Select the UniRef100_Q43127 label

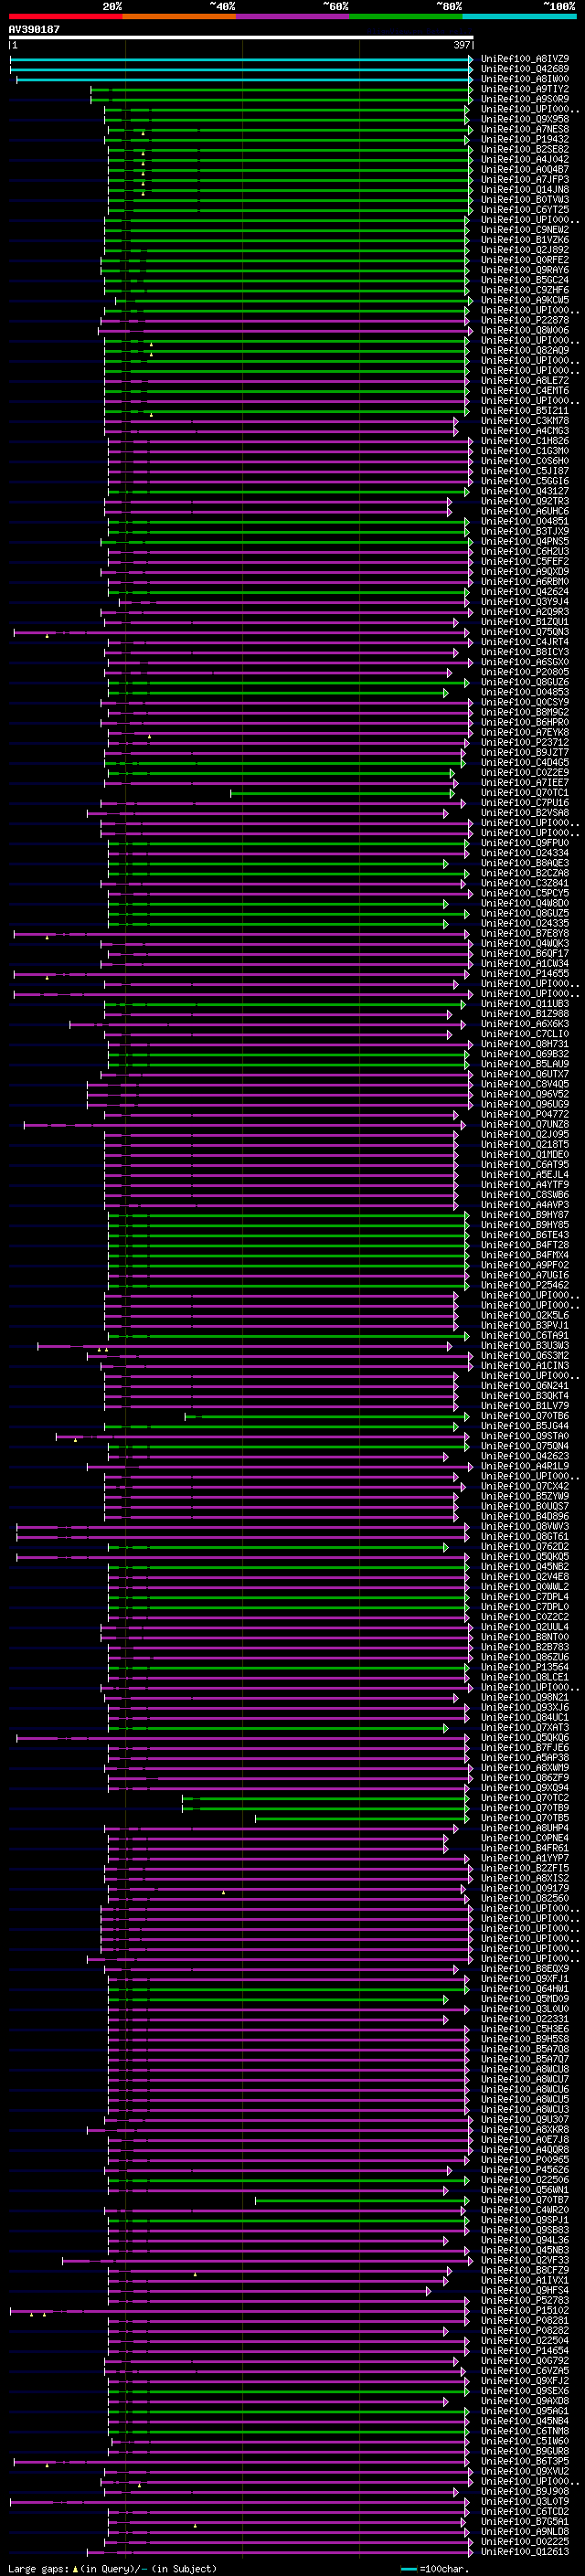pyautogui.click(x=525, y=491)
